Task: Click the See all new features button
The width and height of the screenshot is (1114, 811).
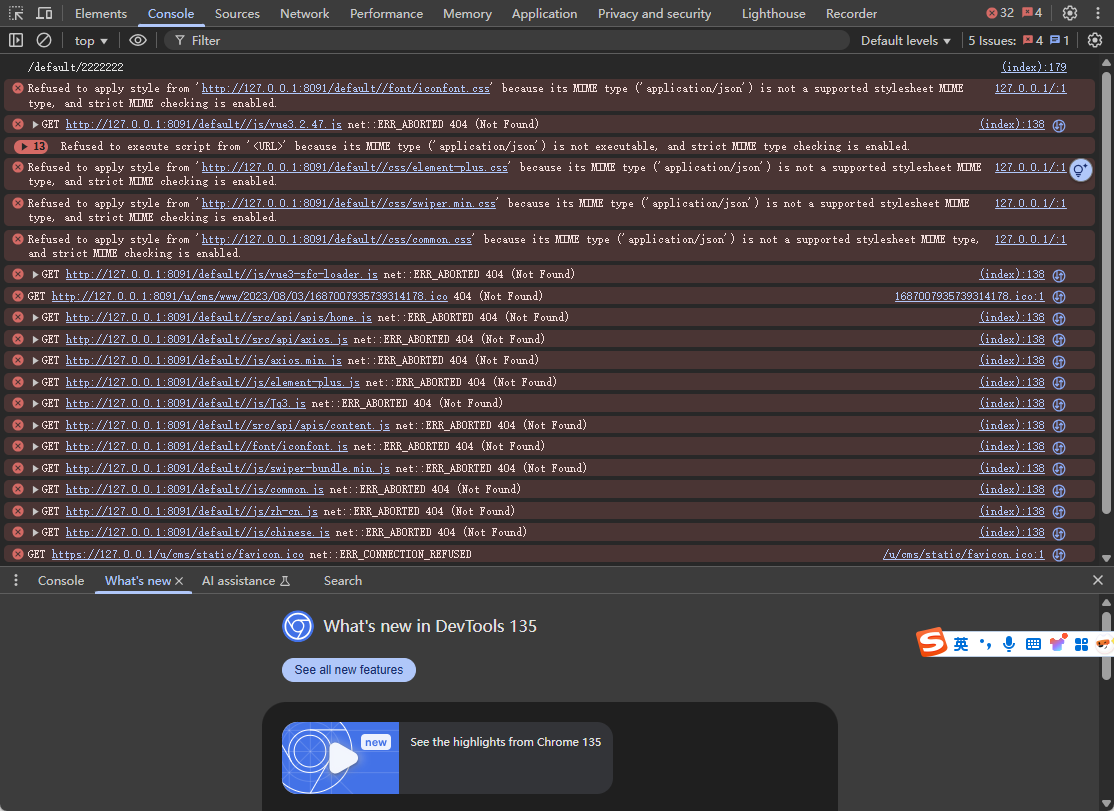Action: (x=349, y=669)
